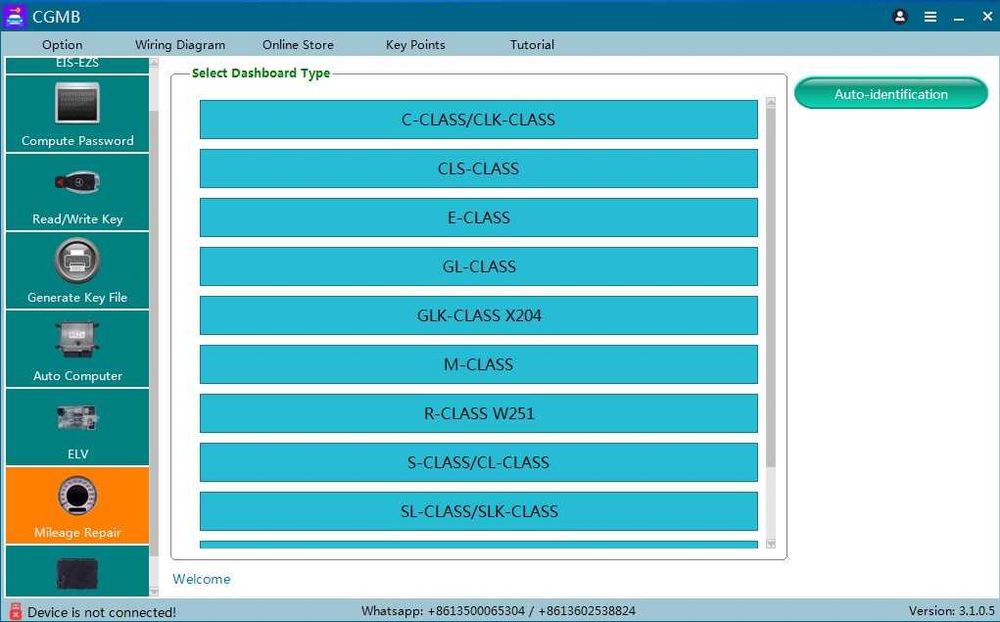This screenshot has height=622, width=1000.
Task: Click the device connection status icon
Action: click(16, 611)
